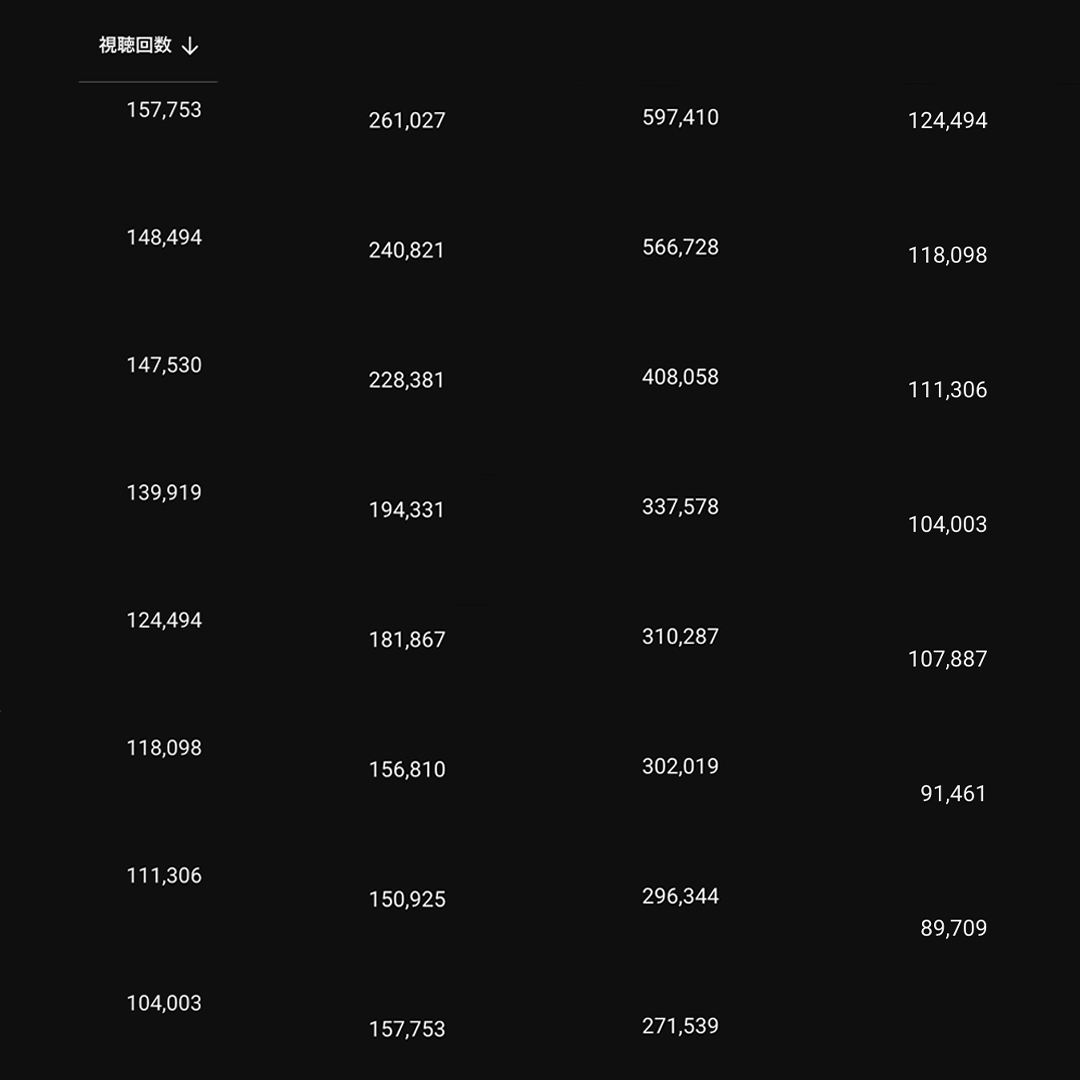Screen dimensions: 1080x1080
Task: Select the 157,753 value in first column
Action: tap(164, 110)
